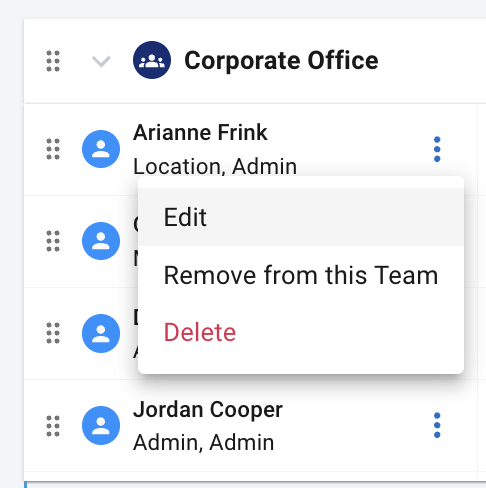
Task: Click Jordan Cooper's avatar icon
Action: pos(101,425)
